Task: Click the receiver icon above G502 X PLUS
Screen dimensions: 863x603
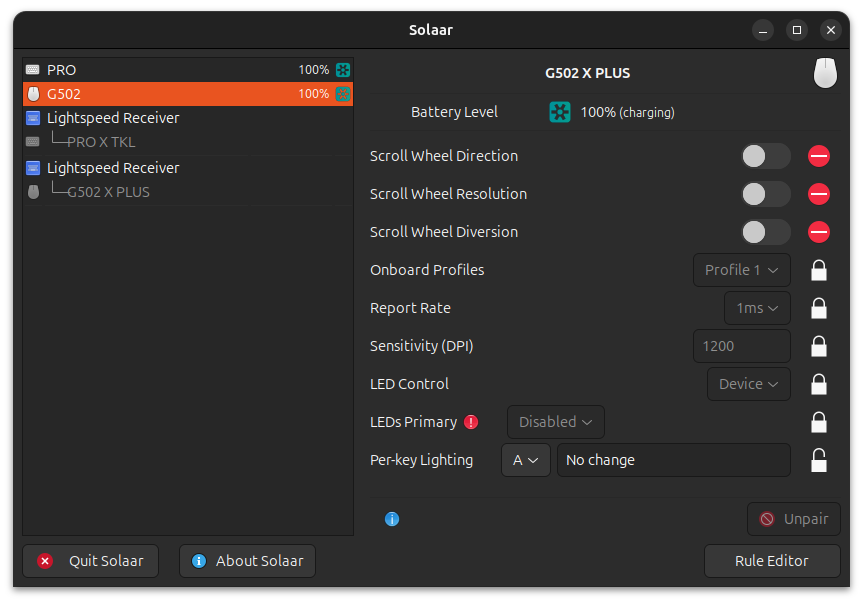Action: pos(33,168)
